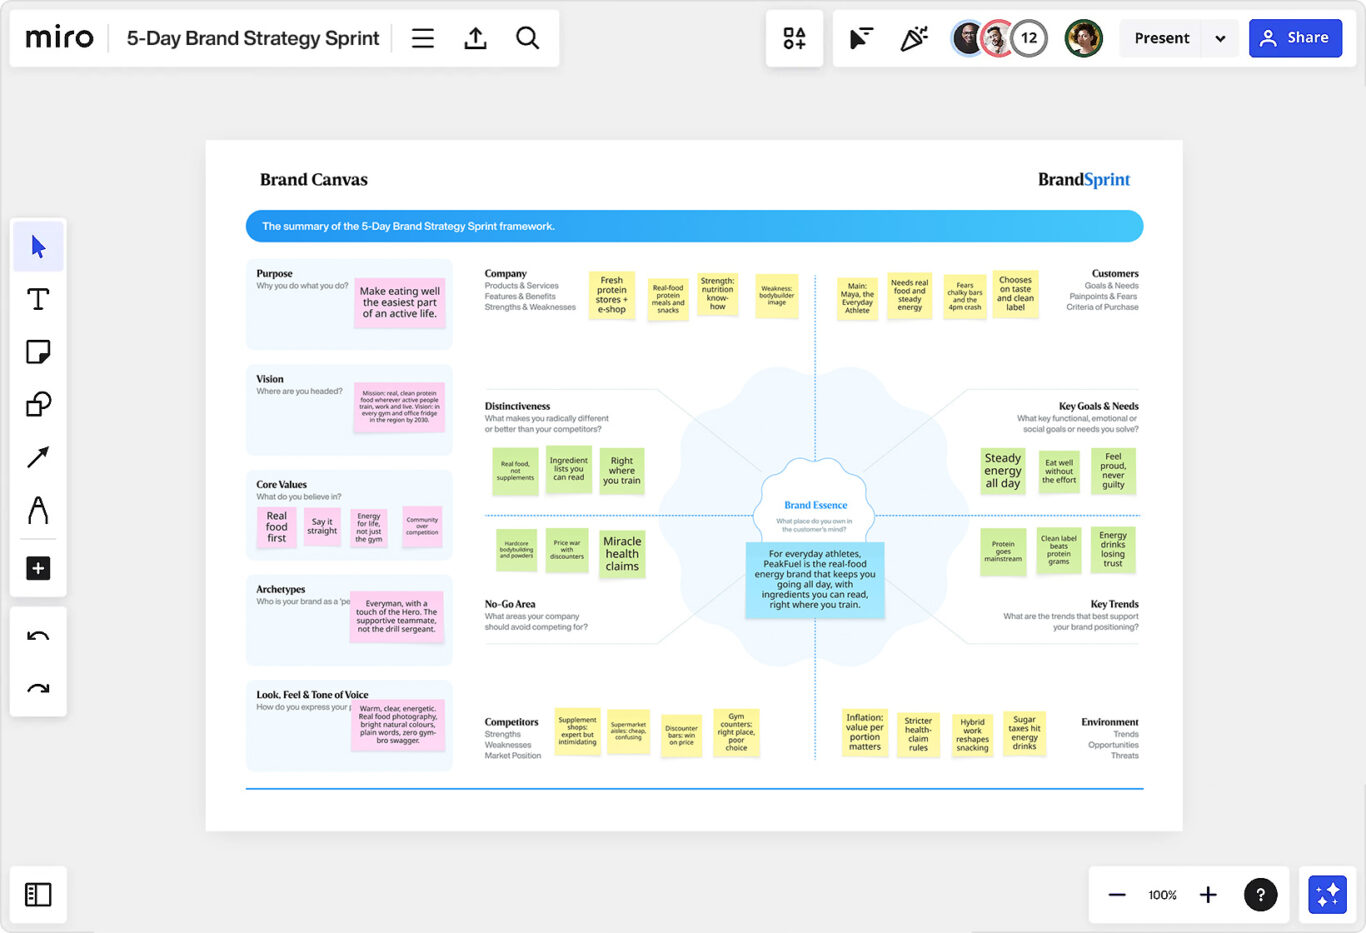Select 'Right where you train' note
Image resolution: width=1366 pixels, height=933 pixels.
pos(622,471)
